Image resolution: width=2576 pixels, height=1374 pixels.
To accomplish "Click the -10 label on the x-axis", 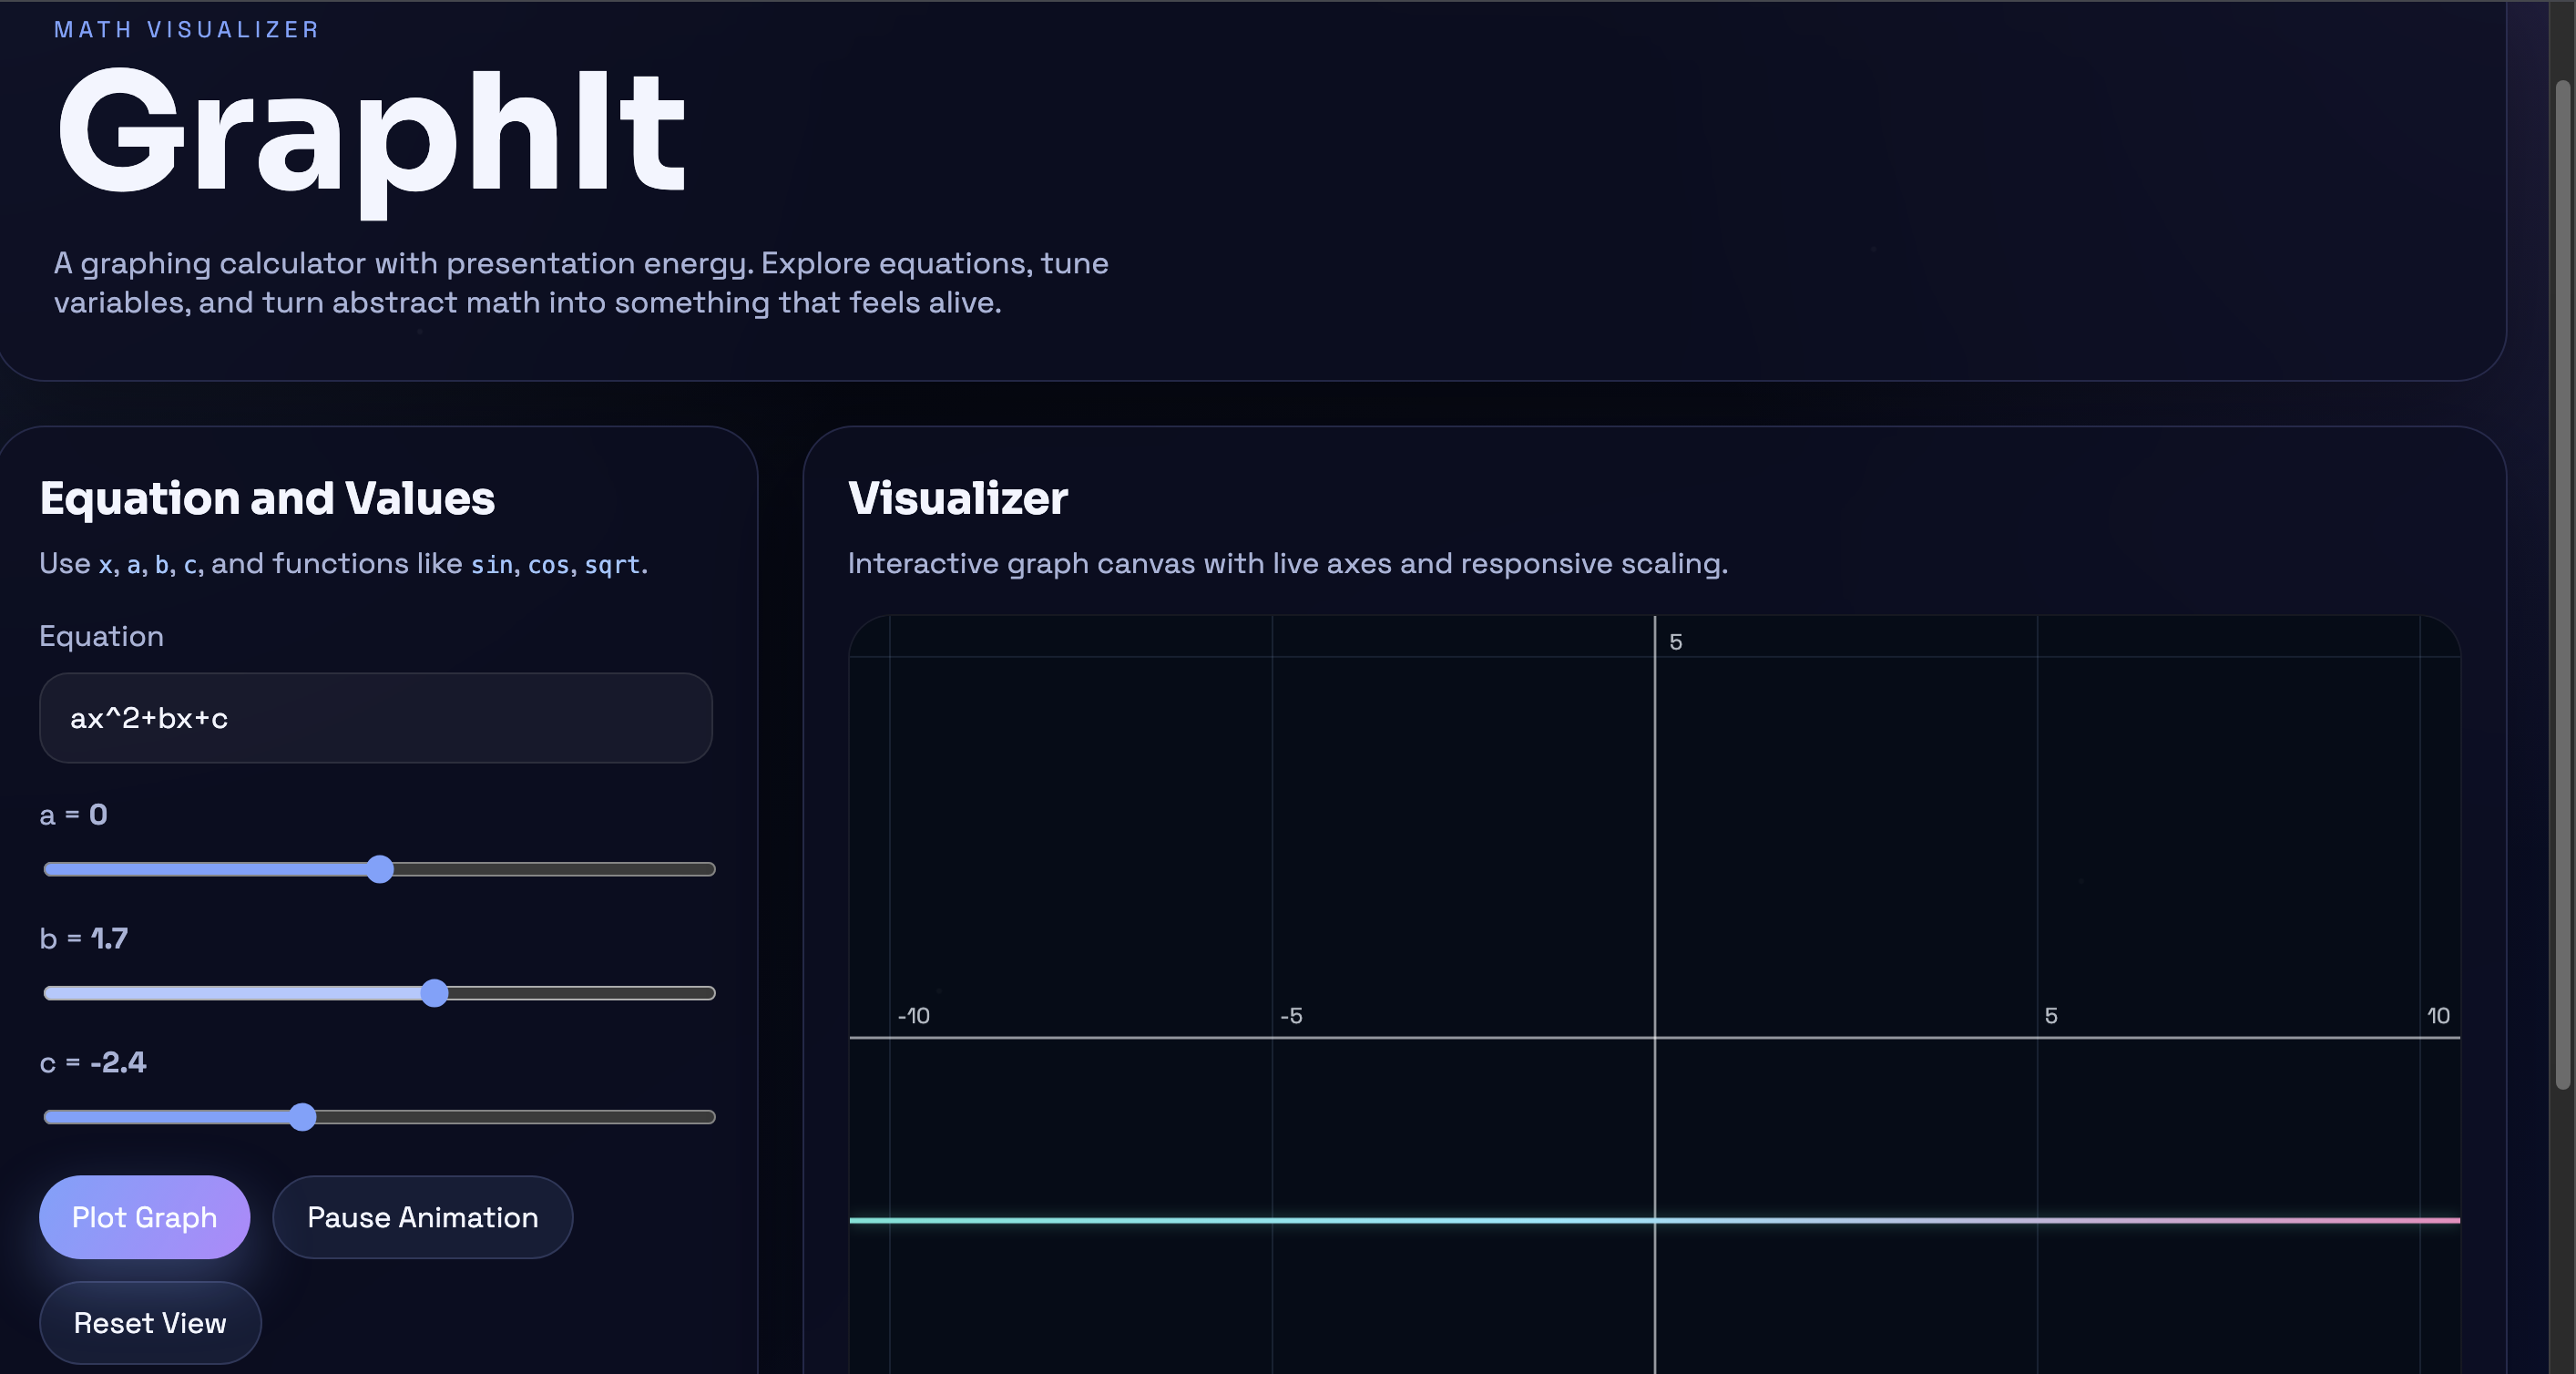I will [x=913, y=1016].
